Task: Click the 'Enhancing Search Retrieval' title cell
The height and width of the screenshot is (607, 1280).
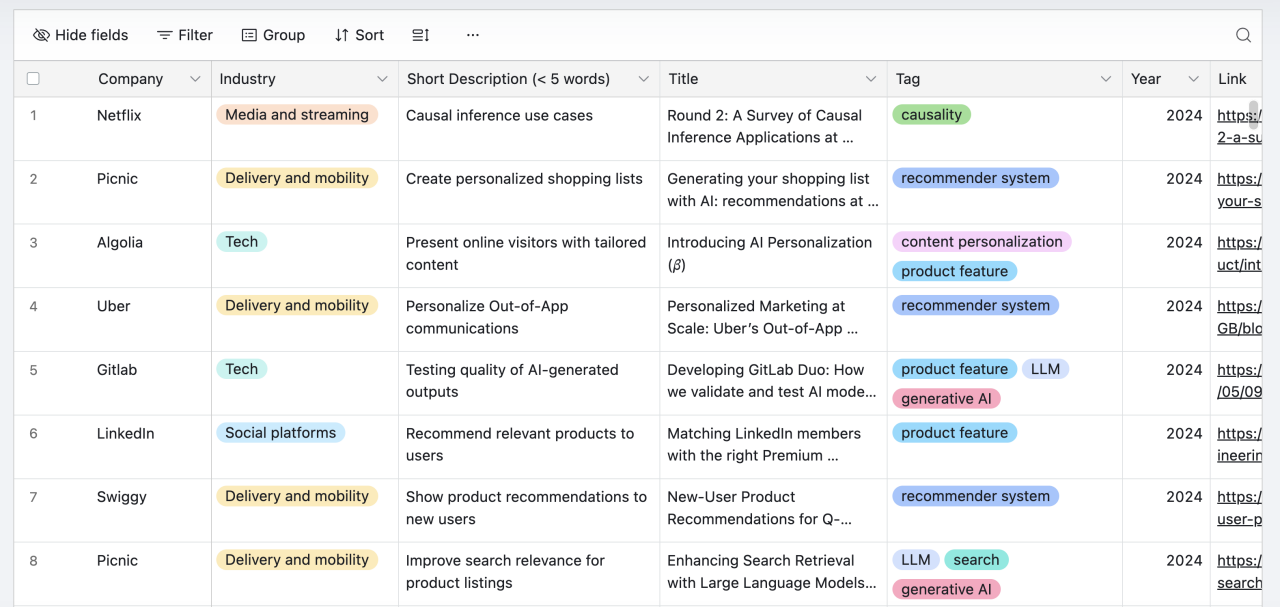Action: pyautogui.click(x=772, y=572)
